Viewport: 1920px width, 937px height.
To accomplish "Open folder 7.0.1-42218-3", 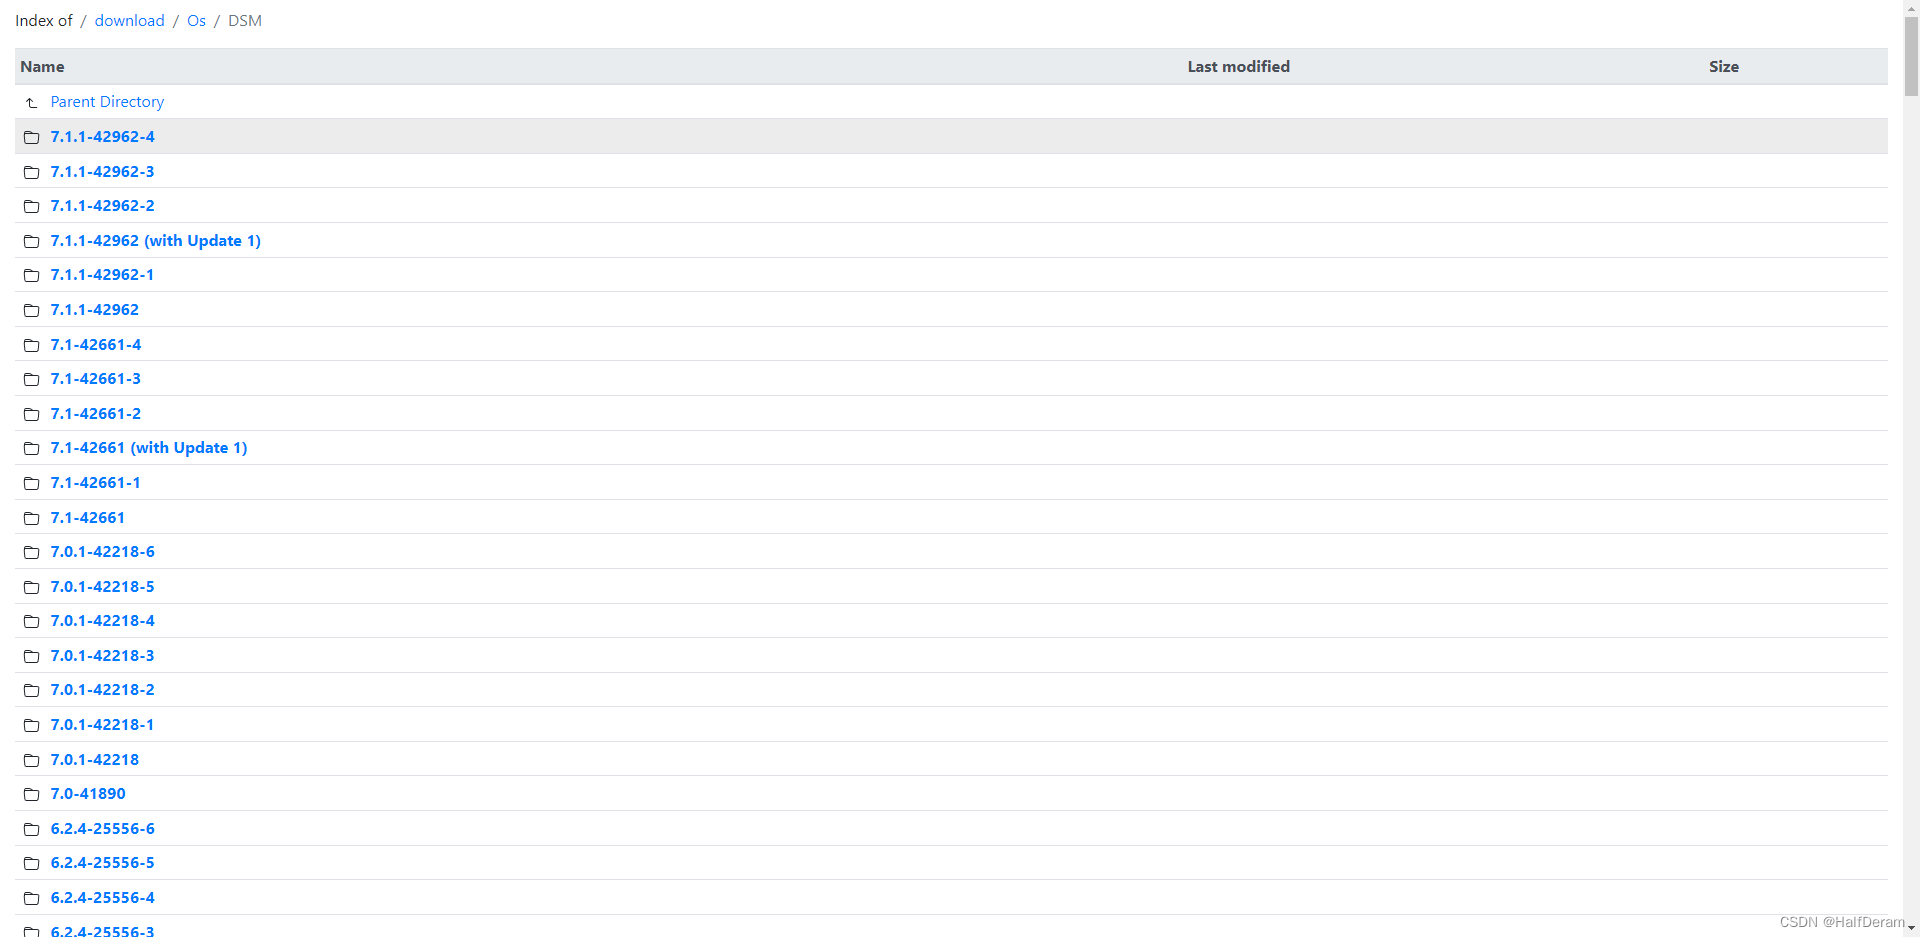I will coord(103,656).
